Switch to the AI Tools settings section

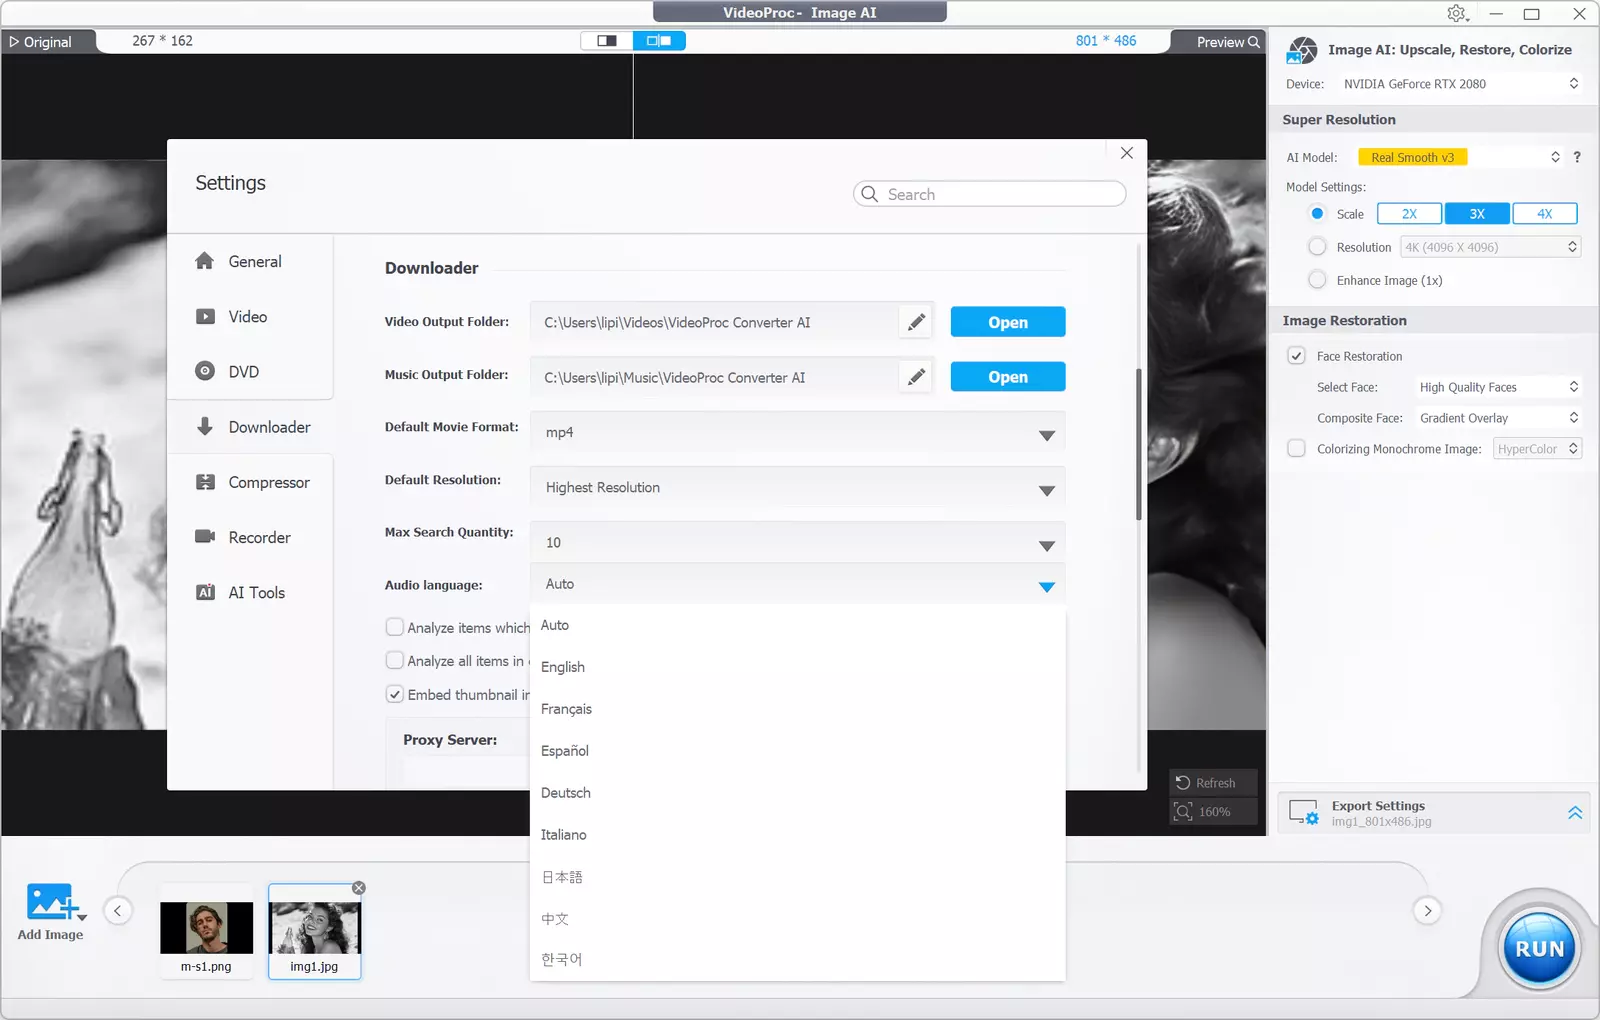256,592
